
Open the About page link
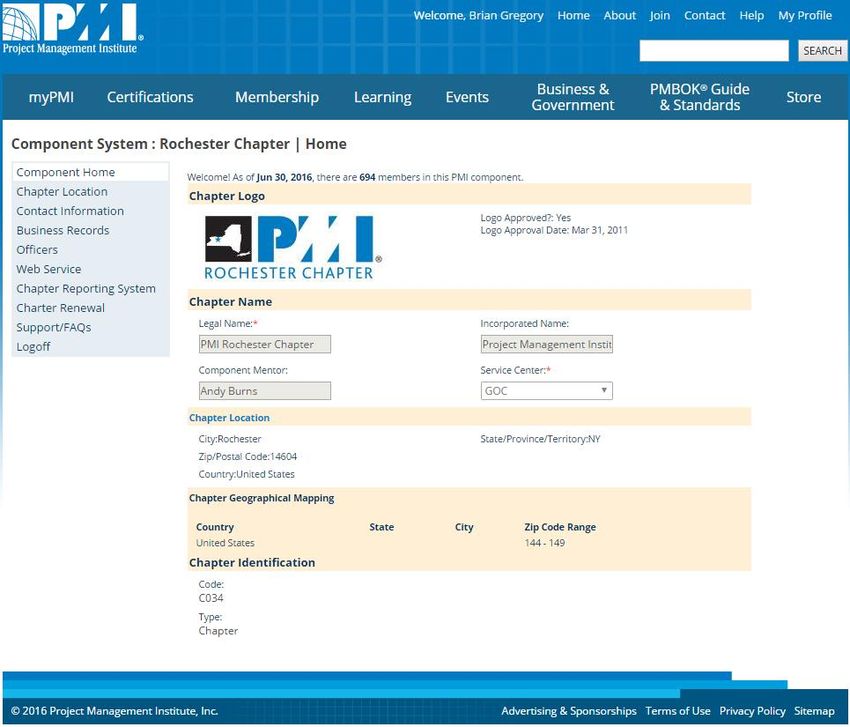(620, 15)
